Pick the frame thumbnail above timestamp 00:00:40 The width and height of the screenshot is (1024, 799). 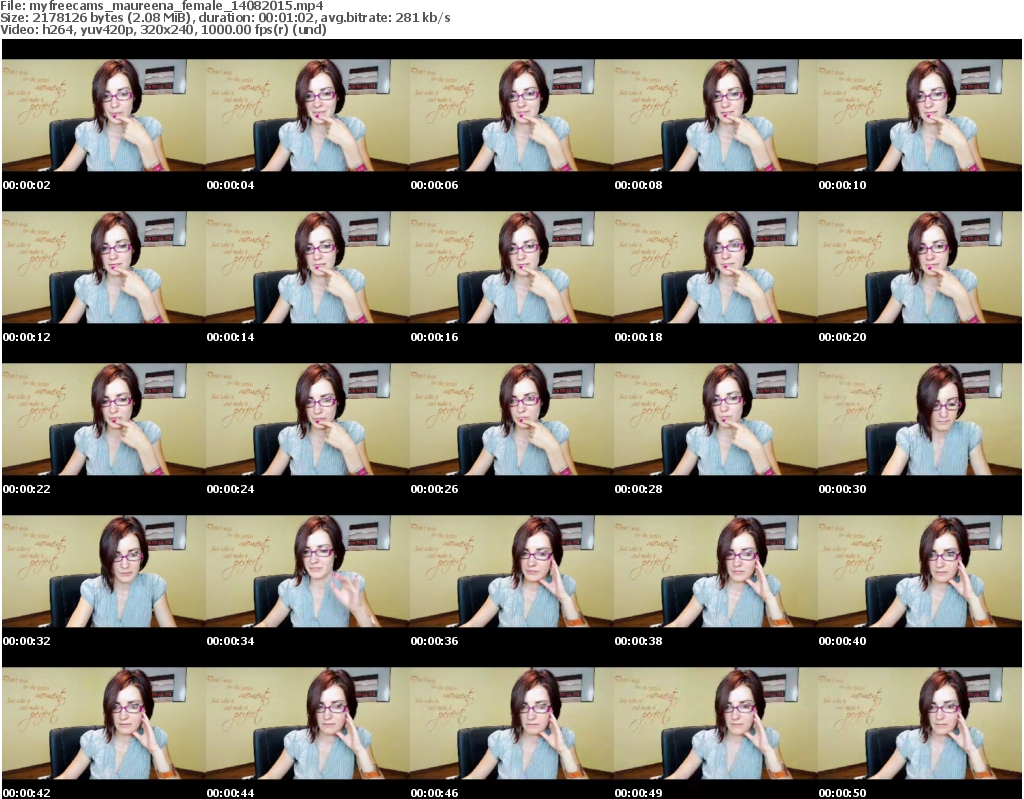click(x=919, y=572)
